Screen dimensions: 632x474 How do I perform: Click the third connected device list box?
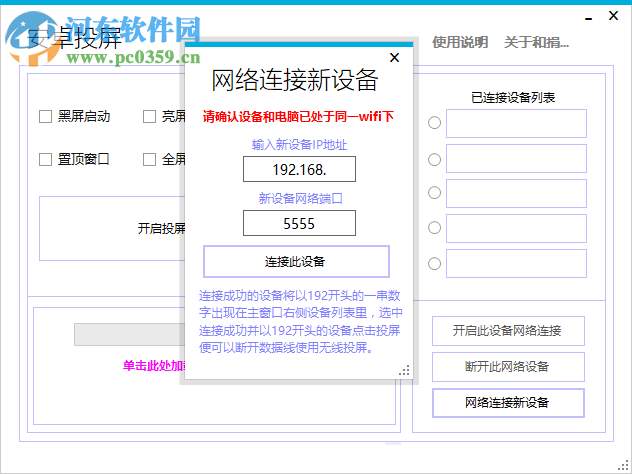tap(516, 193)
